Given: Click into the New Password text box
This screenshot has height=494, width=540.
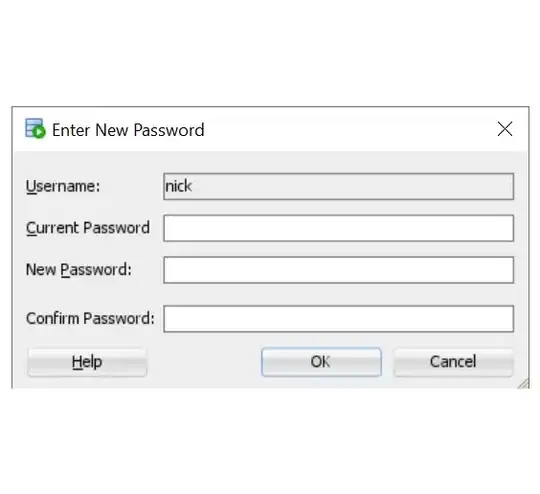Looking at the screenshot, I should point(339,270).
